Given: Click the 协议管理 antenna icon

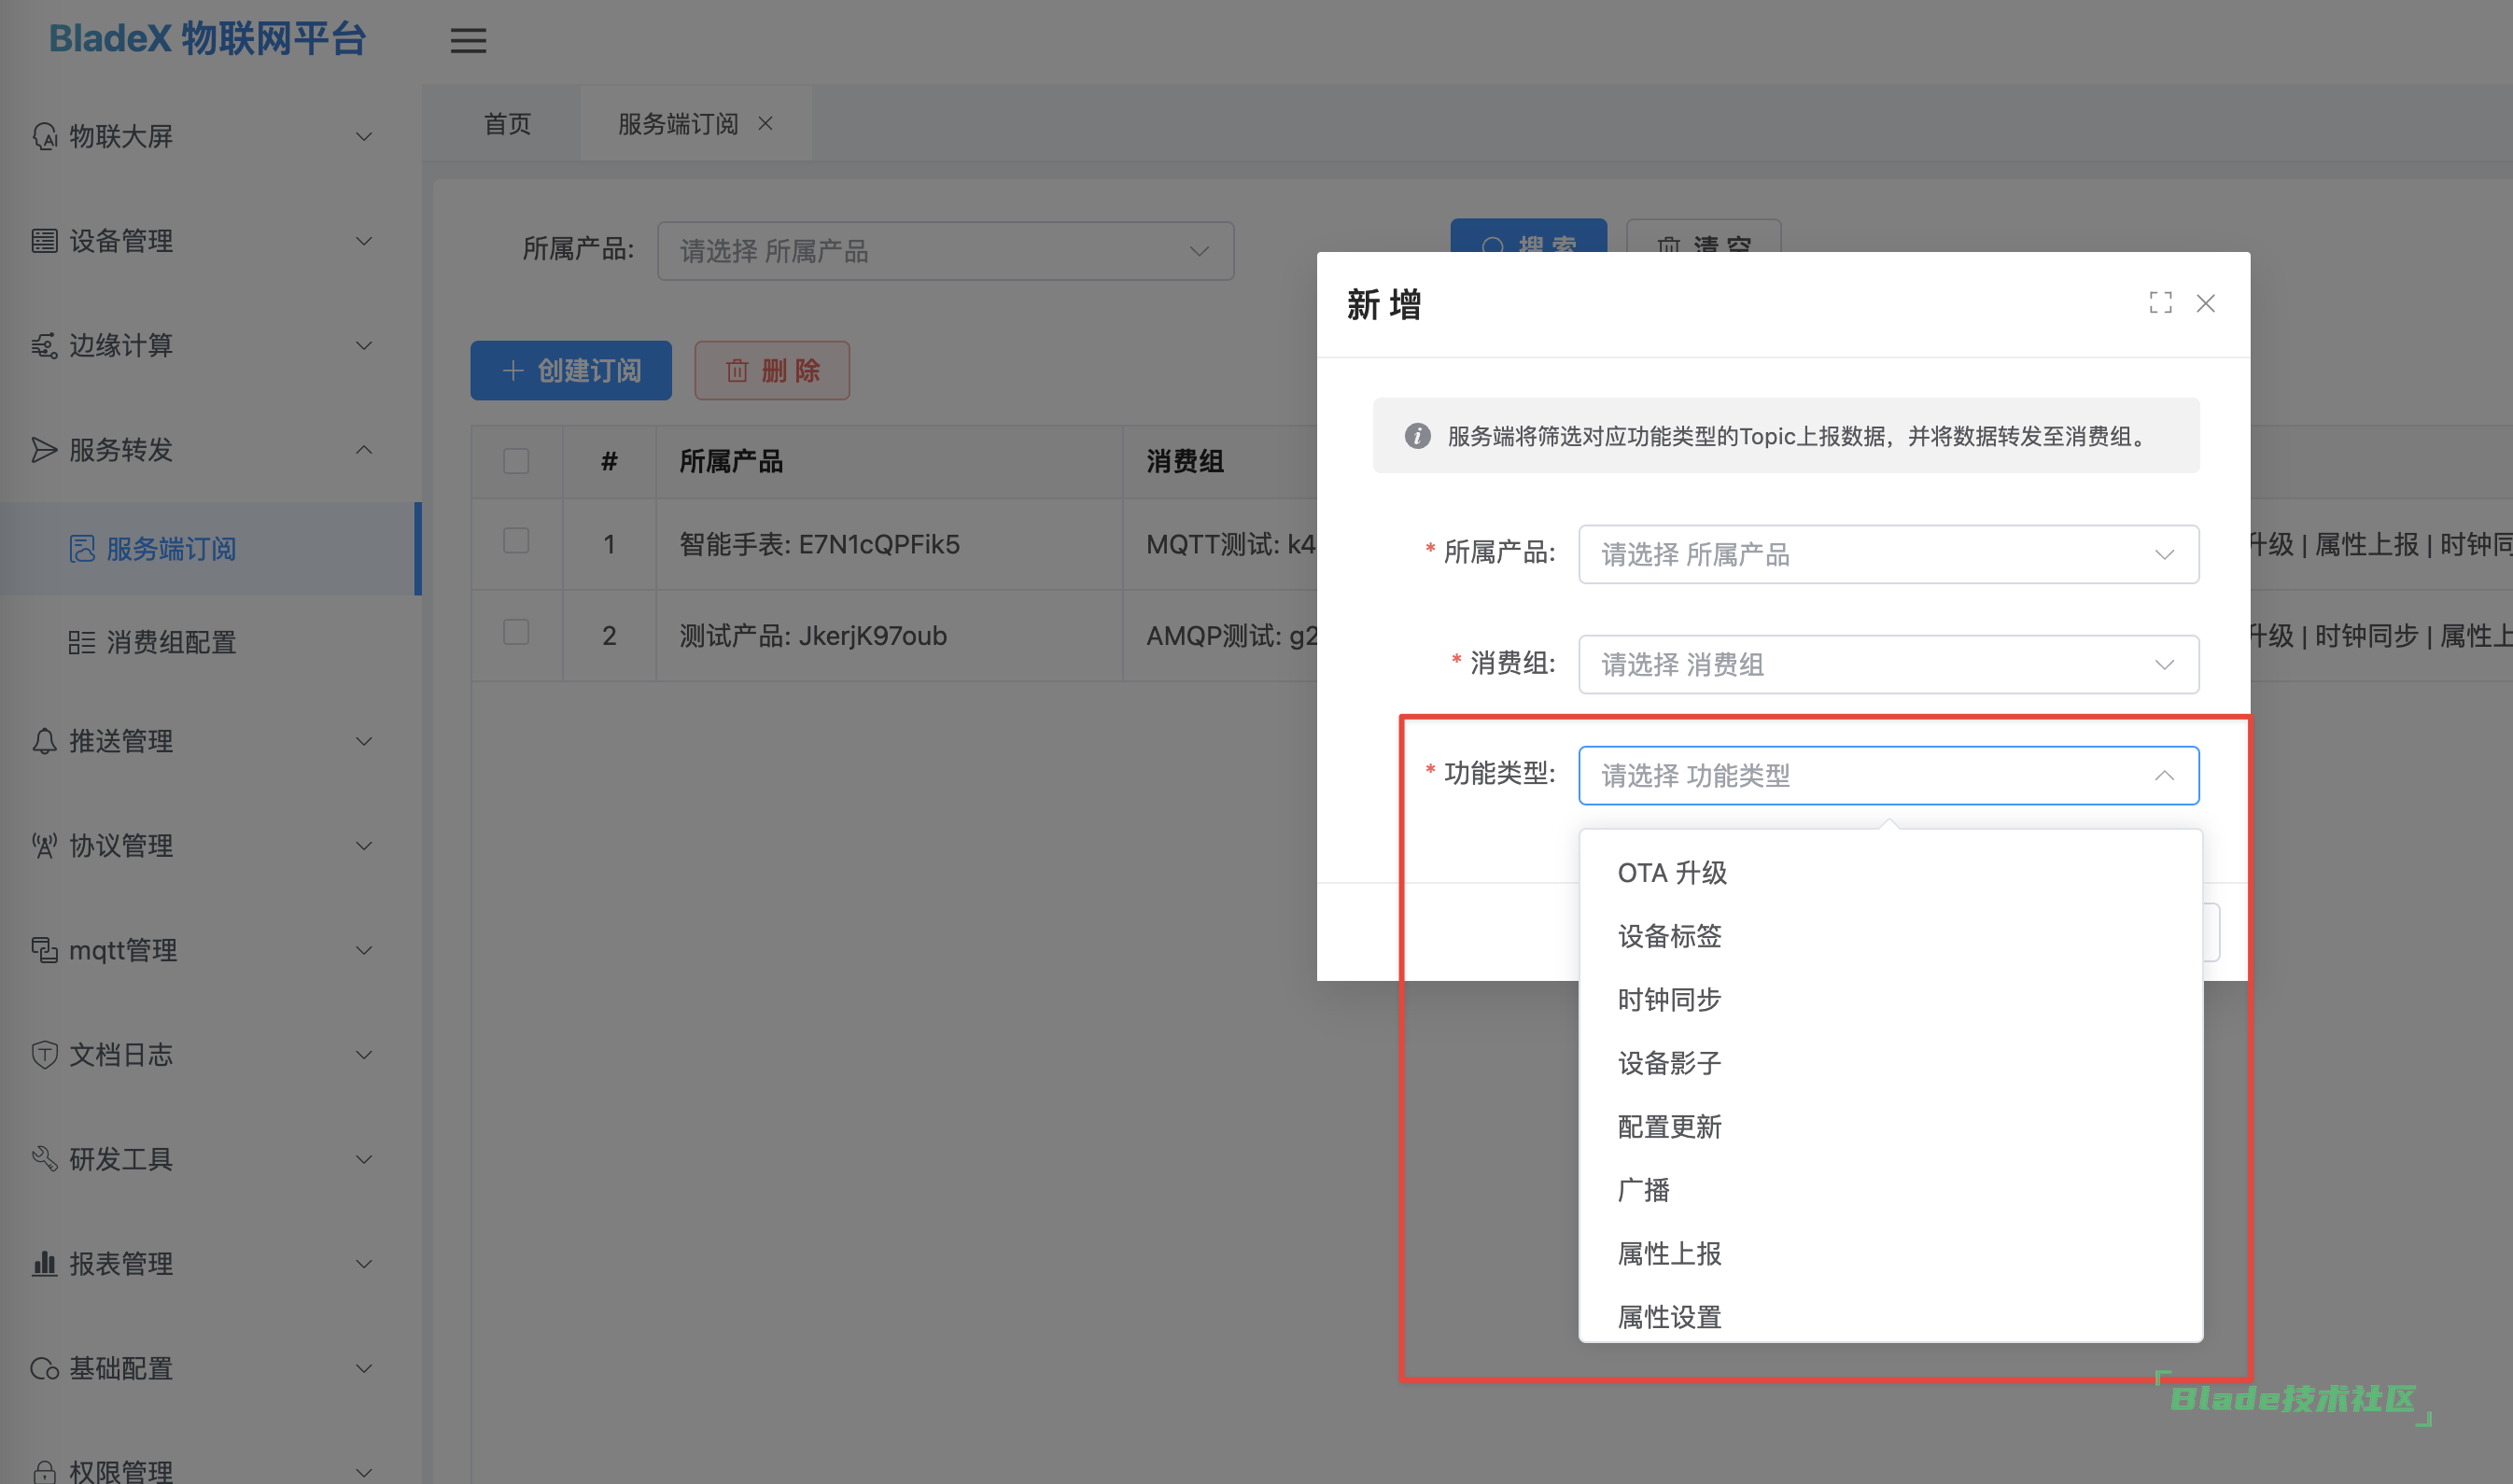Looking at the screenshot, I should (45, 846).
